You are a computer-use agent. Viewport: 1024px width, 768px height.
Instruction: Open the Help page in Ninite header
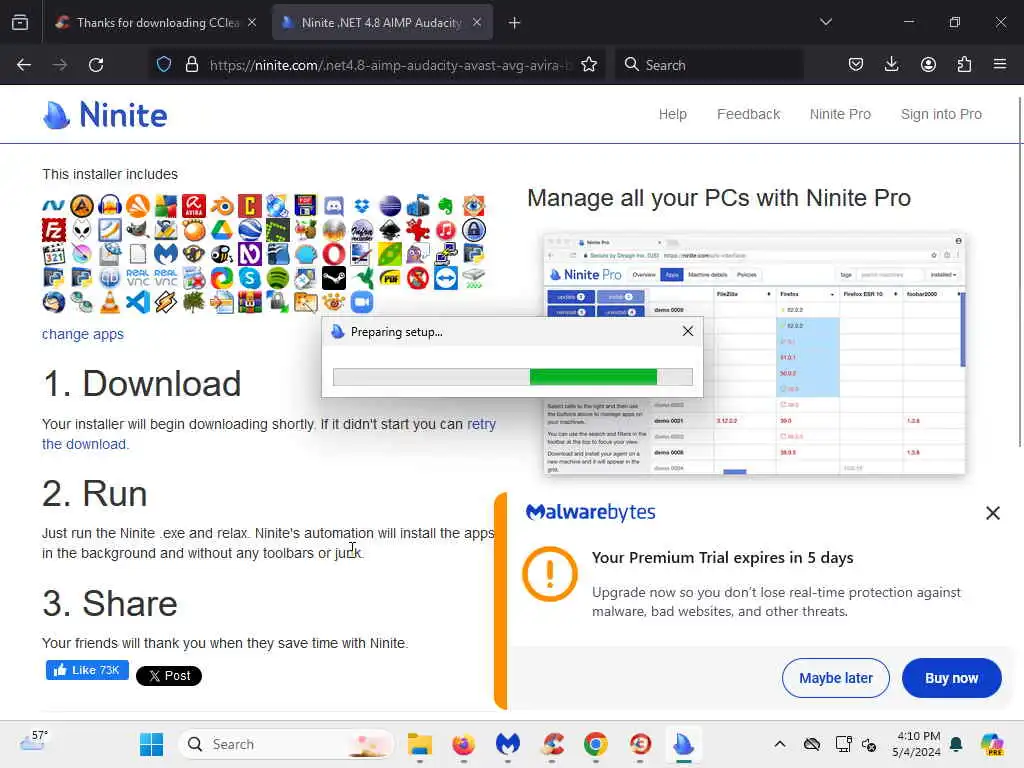[x=673, y=114]
